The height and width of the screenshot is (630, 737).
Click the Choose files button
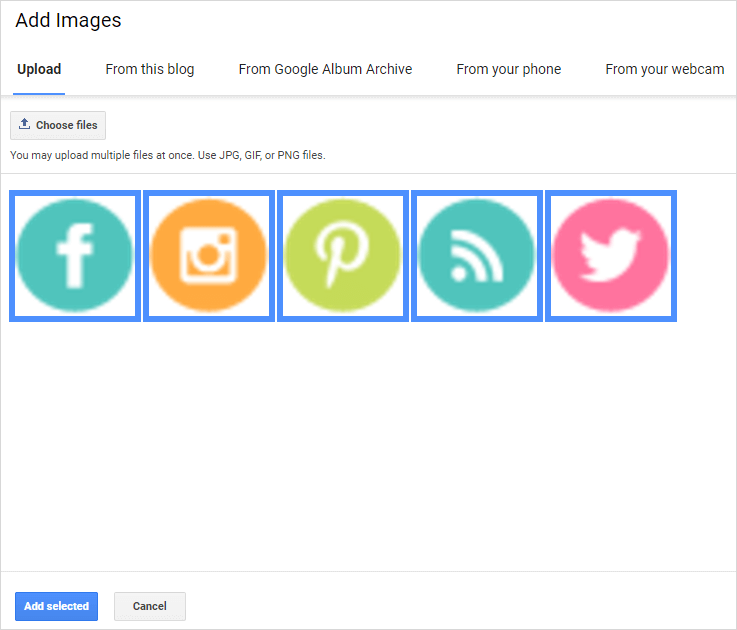click(x=58, y=125)
